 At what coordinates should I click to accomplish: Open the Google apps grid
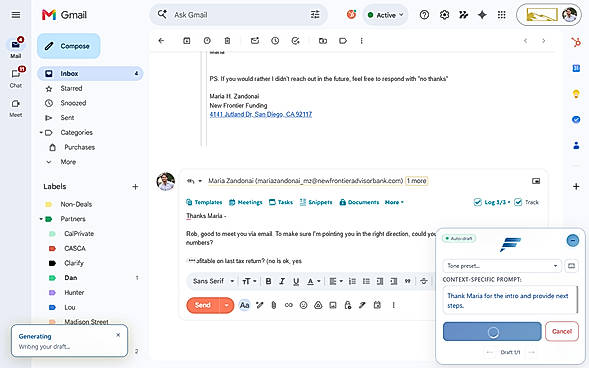[501, 15]
